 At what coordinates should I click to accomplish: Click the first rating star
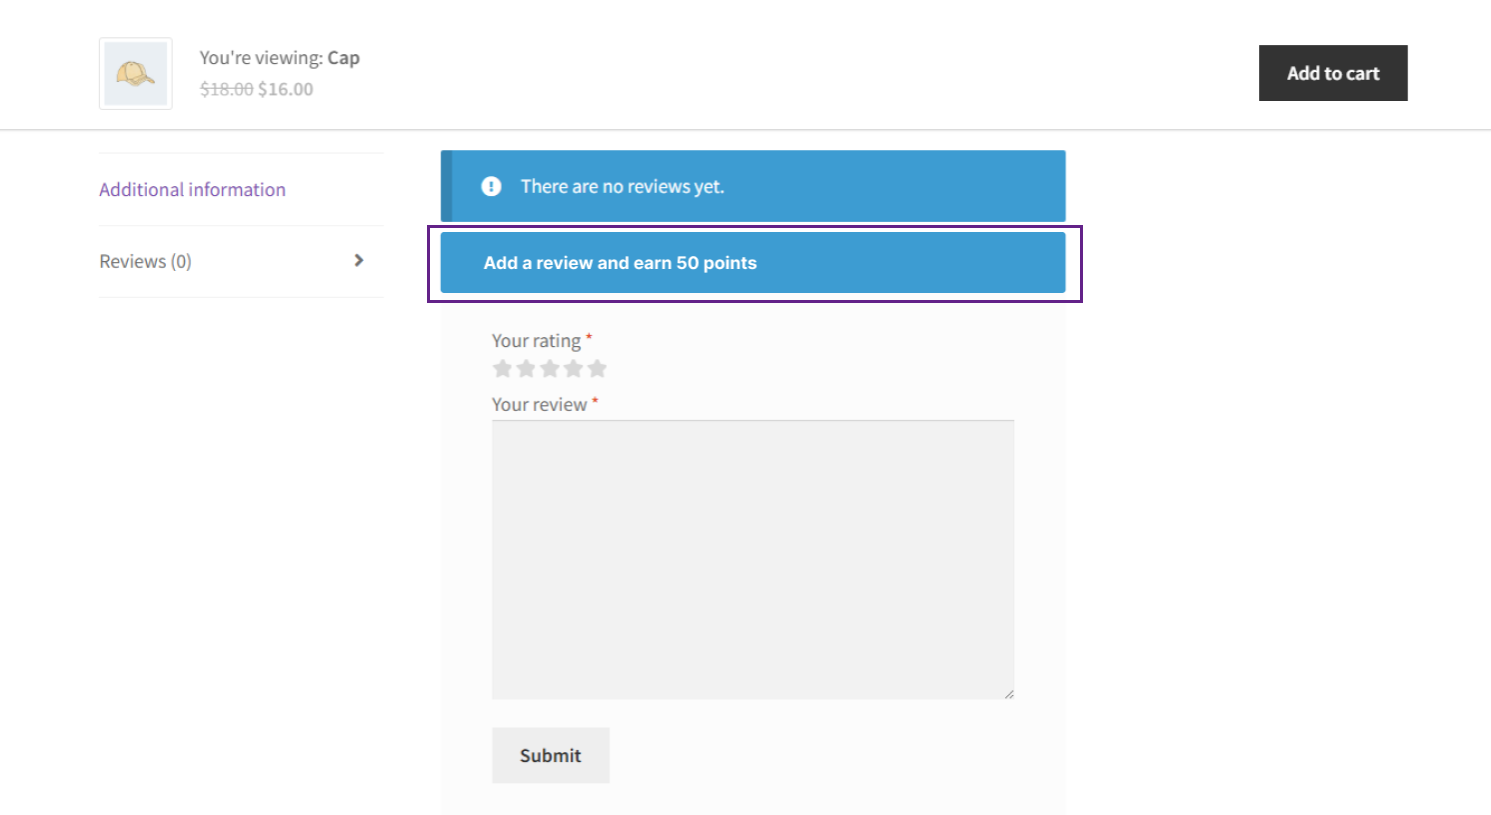tap(502, 369)
